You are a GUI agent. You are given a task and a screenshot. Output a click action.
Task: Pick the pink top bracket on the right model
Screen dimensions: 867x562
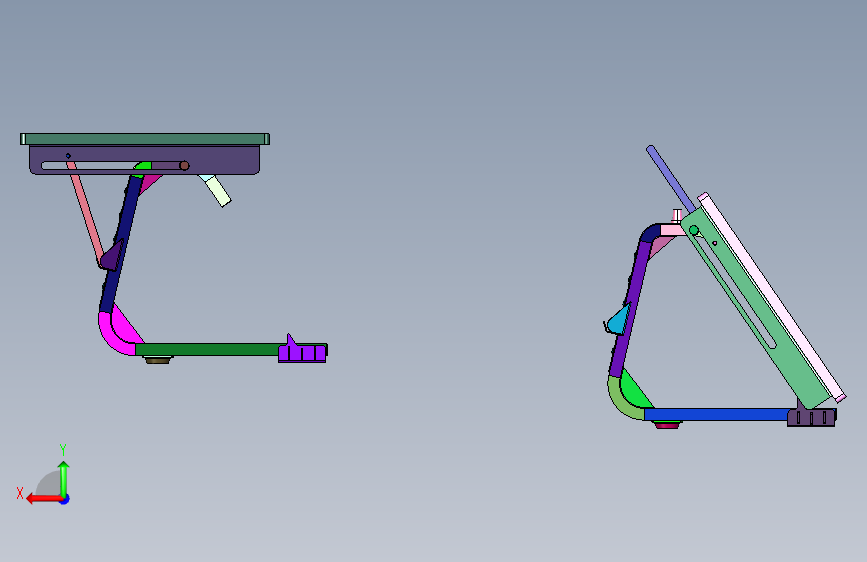673,230
